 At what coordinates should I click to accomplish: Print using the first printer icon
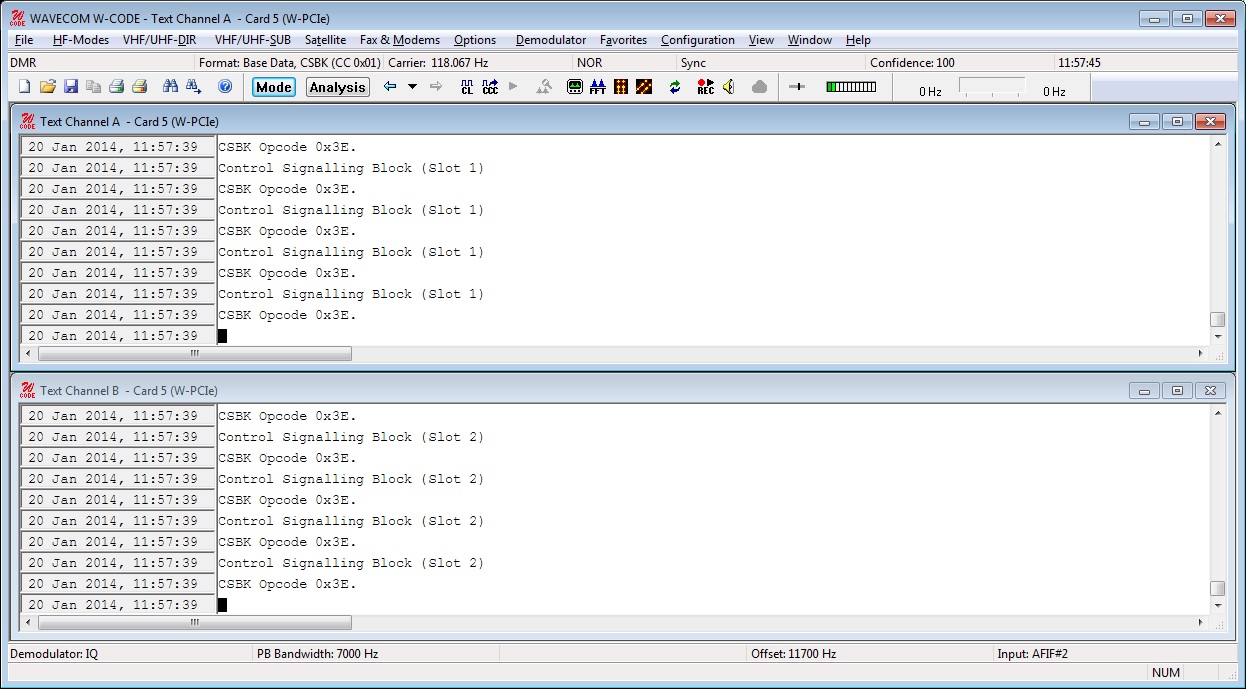(116, 87)
